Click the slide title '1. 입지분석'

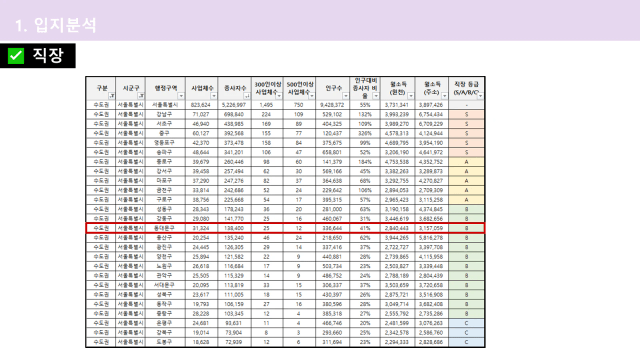(56, 25)
